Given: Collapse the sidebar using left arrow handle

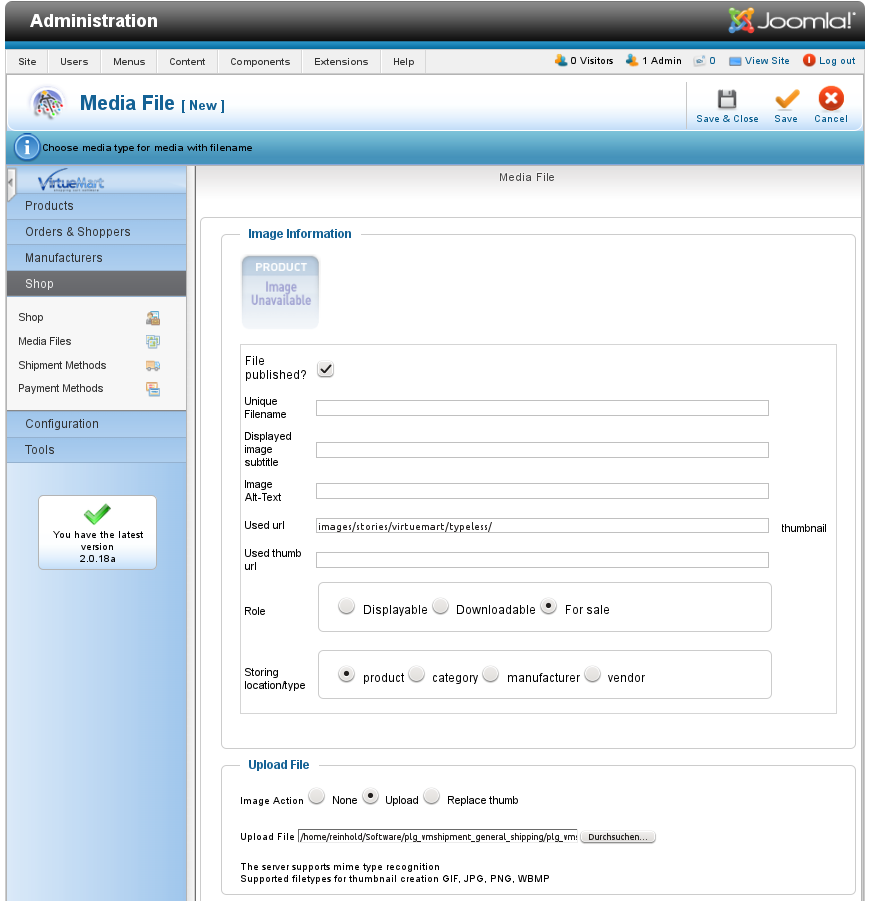Looking at the screenshot, I should click(11, 183).
